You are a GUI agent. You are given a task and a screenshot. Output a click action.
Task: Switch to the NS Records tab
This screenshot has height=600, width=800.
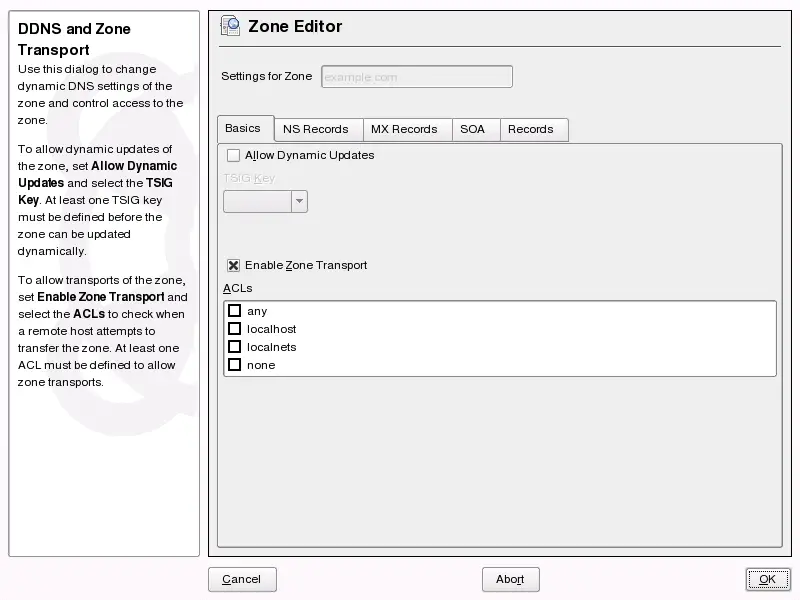[317, 129]
